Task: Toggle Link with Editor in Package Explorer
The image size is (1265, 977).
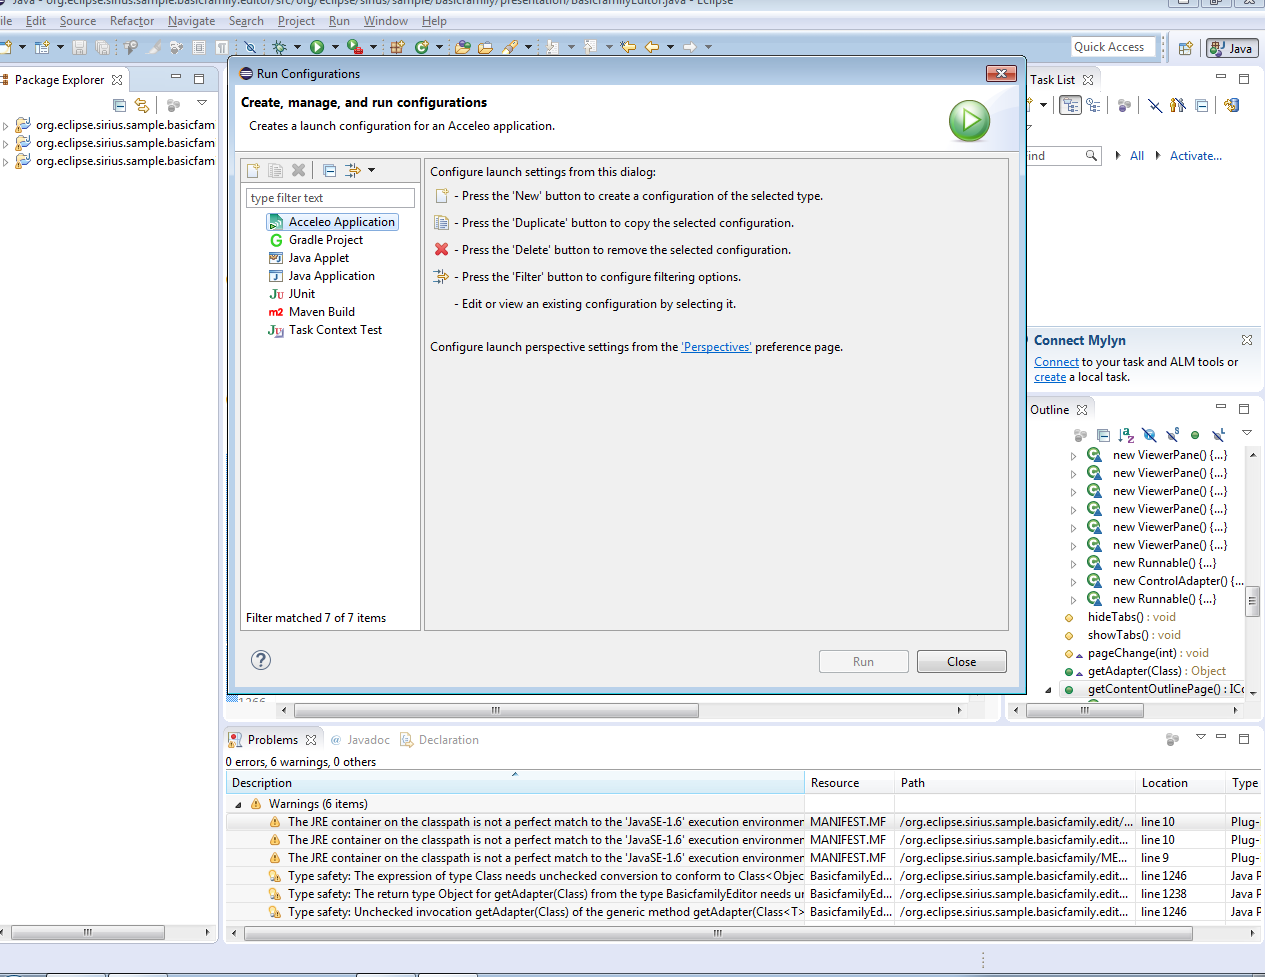Action: pos(142,105)
